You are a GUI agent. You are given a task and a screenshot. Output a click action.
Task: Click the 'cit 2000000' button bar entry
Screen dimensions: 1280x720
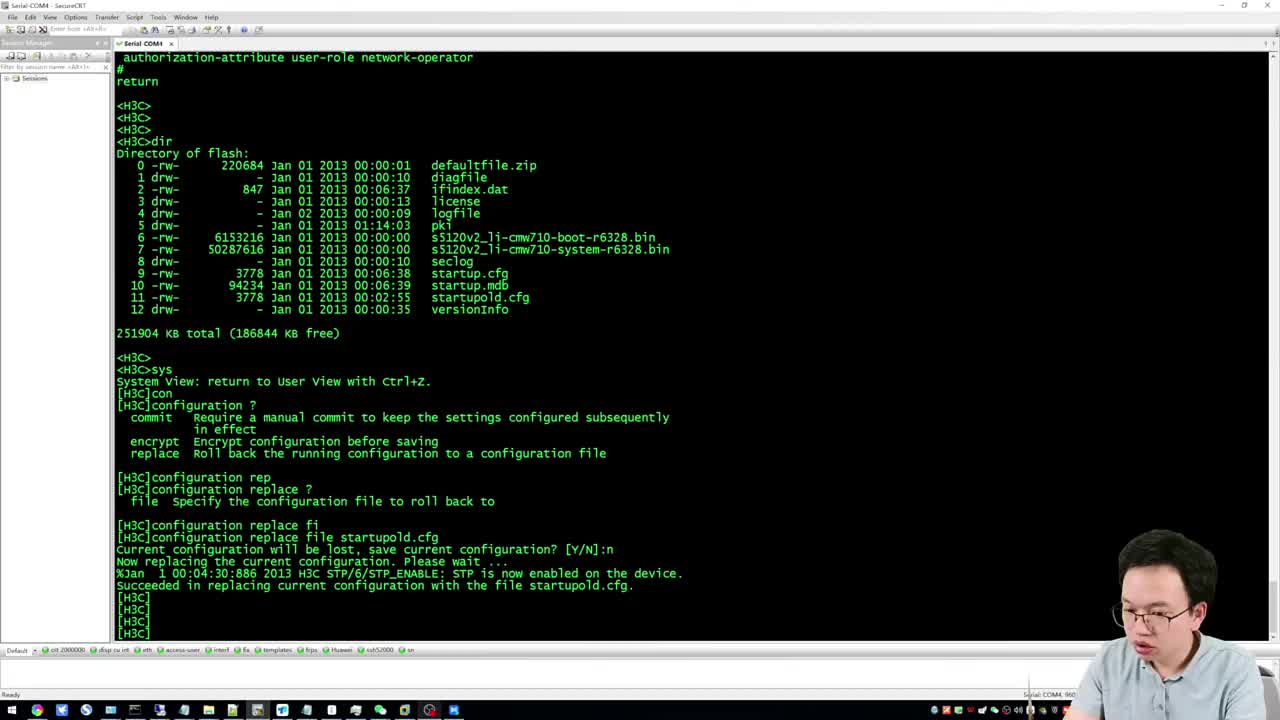(63, 650)
